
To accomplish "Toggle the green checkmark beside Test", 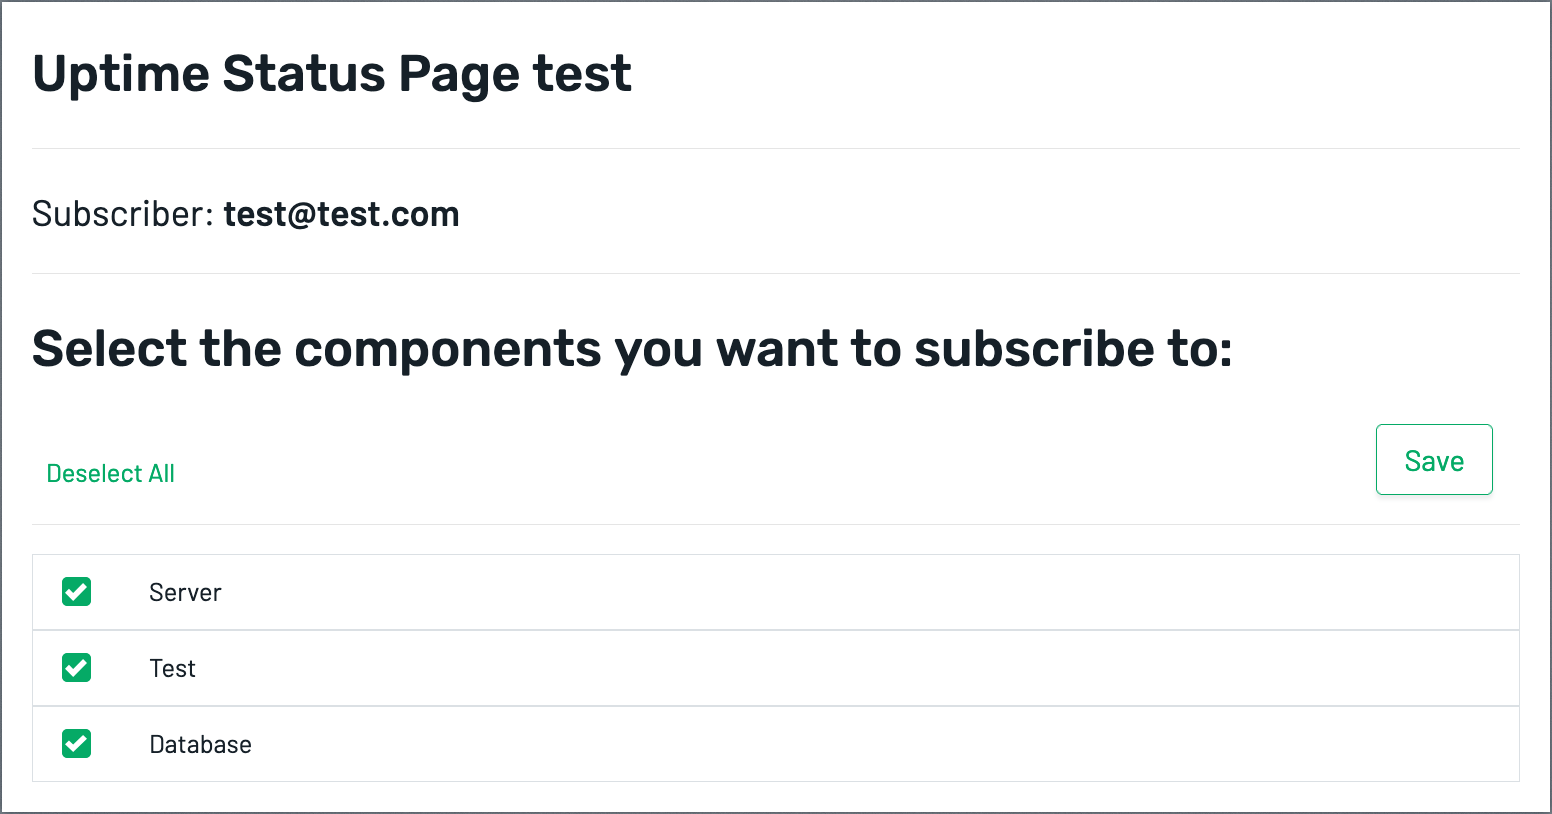I will coord(77,668).
